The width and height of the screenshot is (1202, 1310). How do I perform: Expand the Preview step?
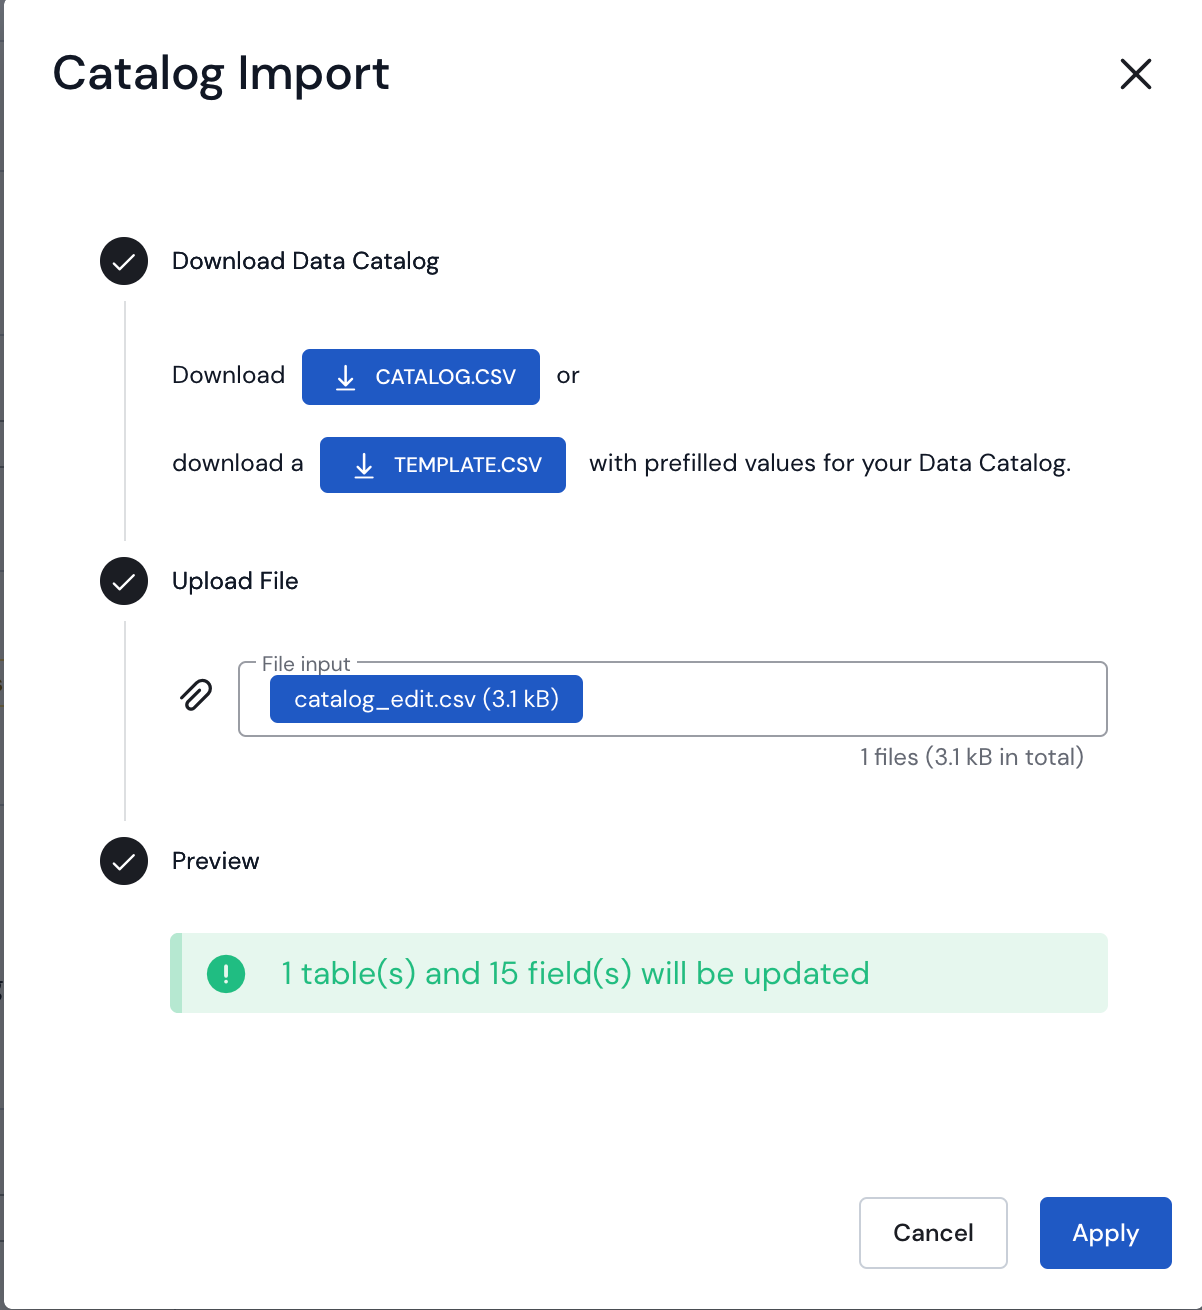tap(215, 861)
